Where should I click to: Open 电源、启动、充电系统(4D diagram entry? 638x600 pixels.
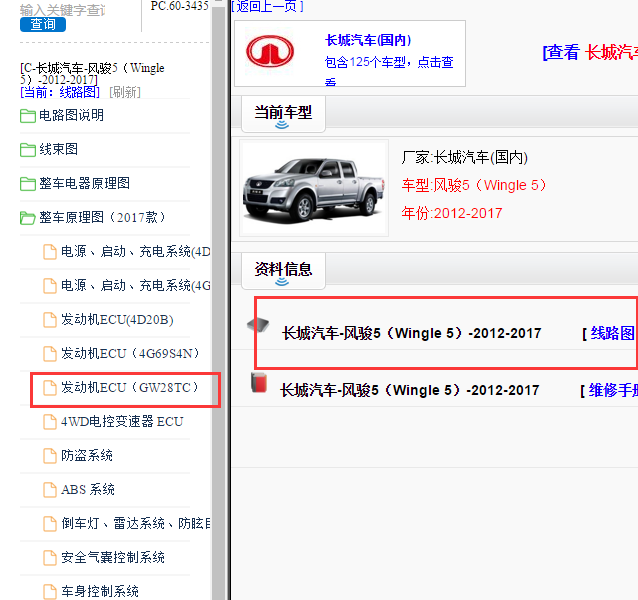135,252
